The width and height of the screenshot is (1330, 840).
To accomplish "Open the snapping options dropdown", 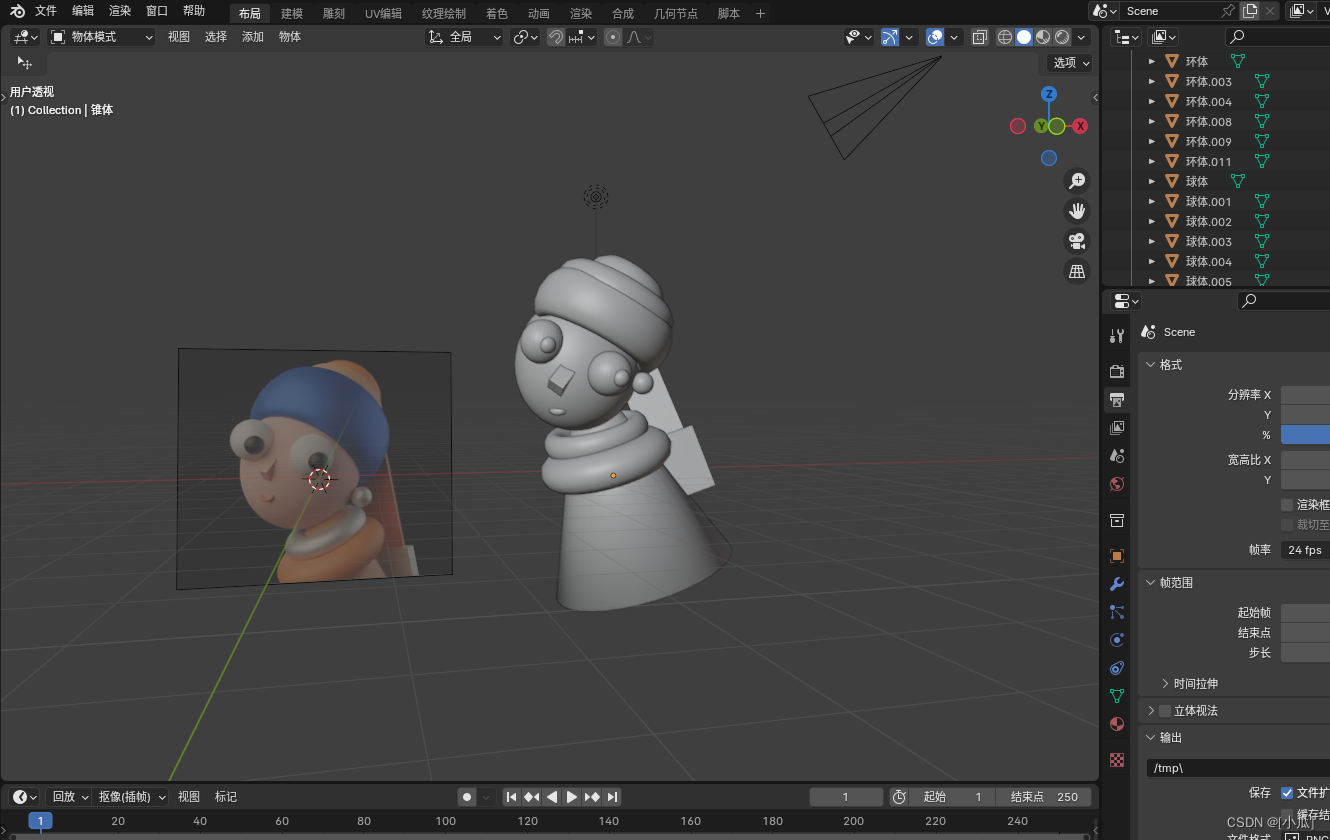I will pos(583,37).
